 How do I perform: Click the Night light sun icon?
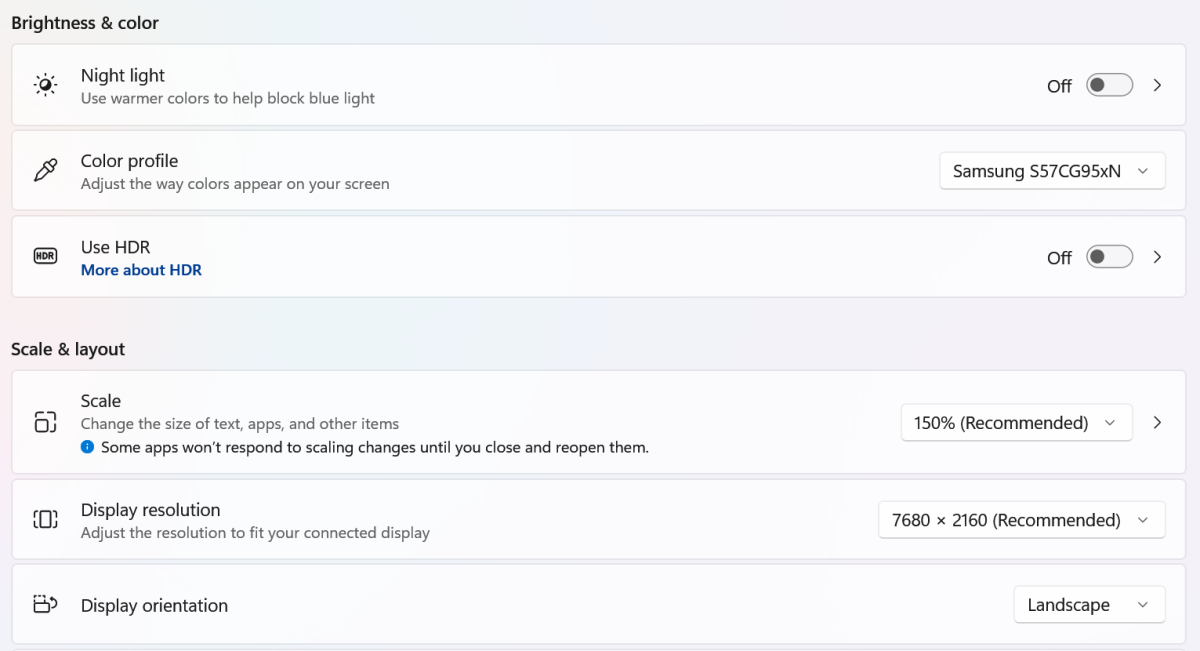(45, 85)
